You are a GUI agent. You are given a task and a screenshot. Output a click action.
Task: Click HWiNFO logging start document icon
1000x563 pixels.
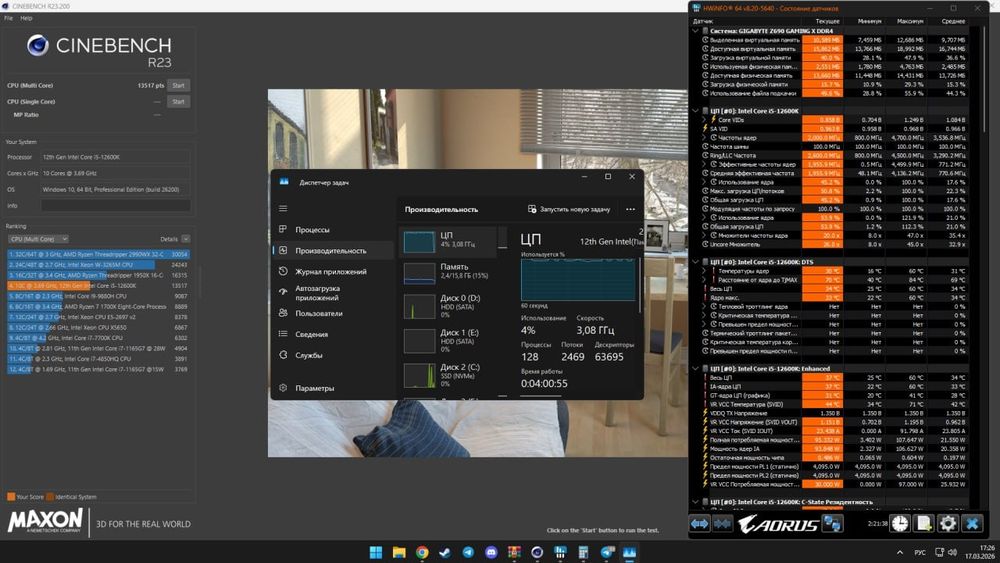923,523
